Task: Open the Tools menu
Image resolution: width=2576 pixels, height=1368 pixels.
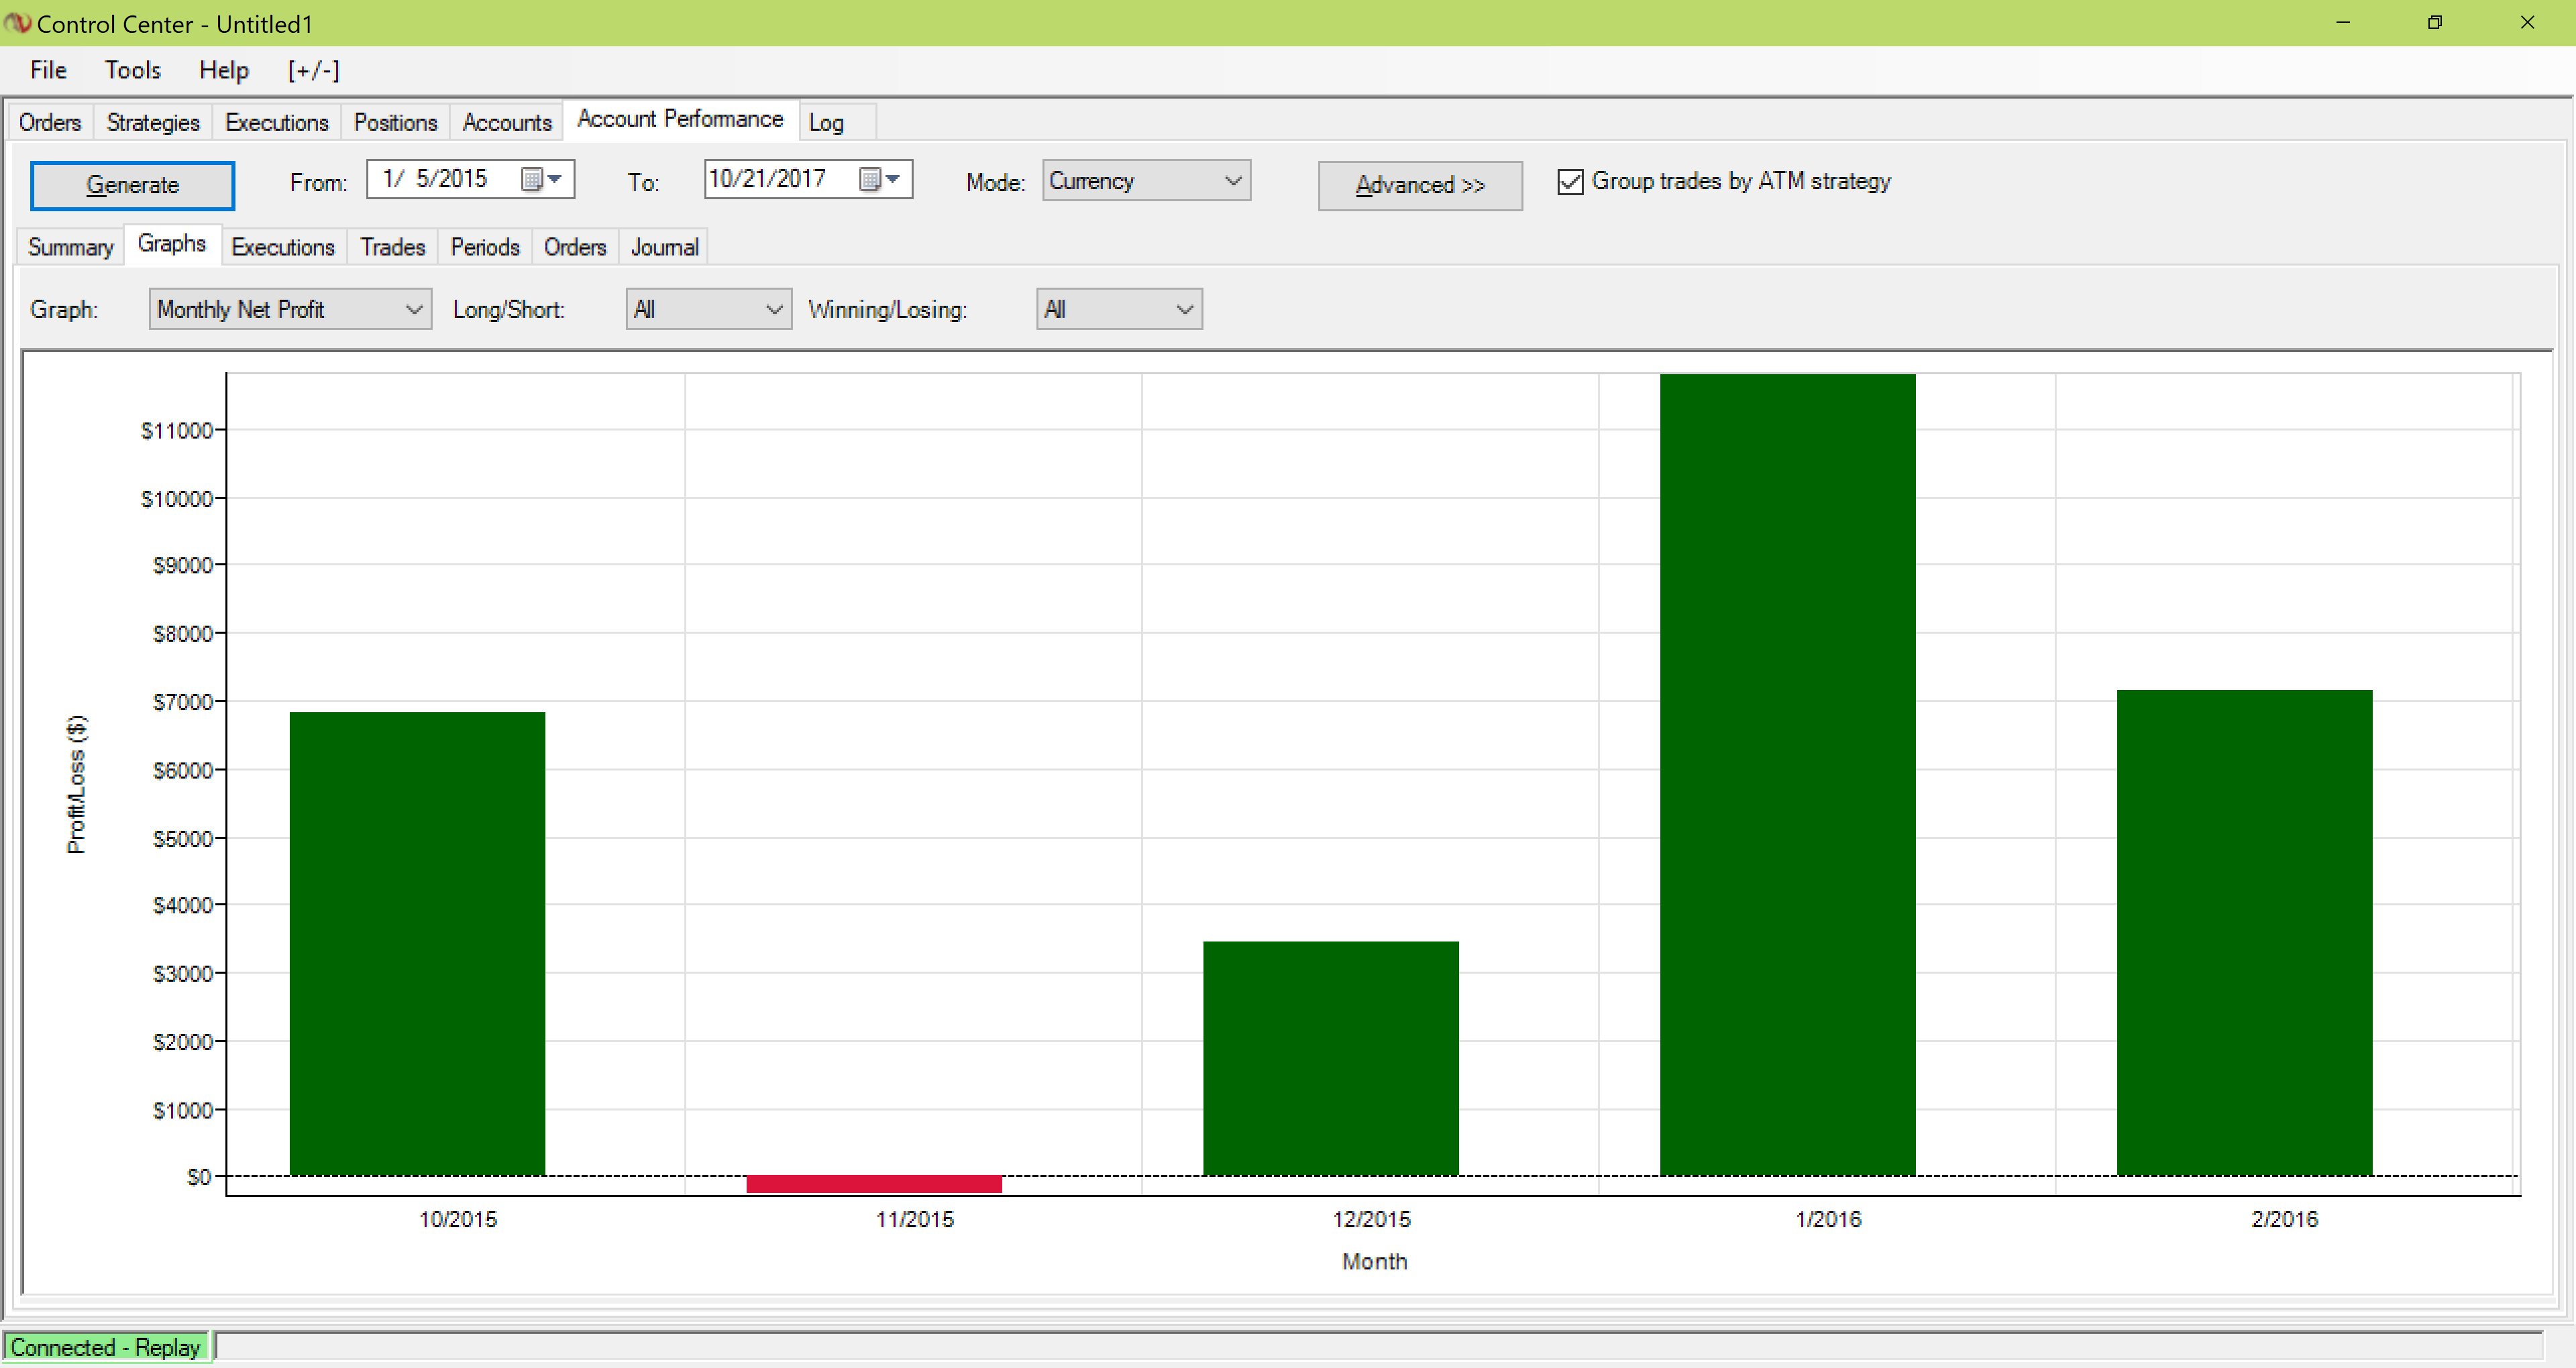Action: pos(132,70)
